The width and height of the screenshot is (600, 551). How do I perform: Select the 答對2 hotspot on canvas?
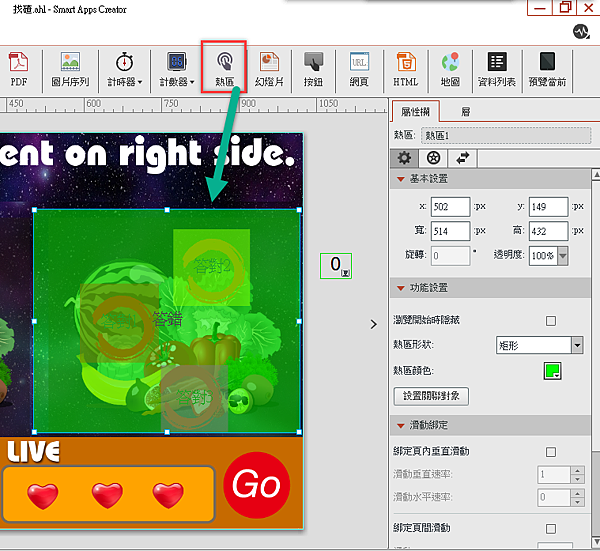tap(212, 267)
